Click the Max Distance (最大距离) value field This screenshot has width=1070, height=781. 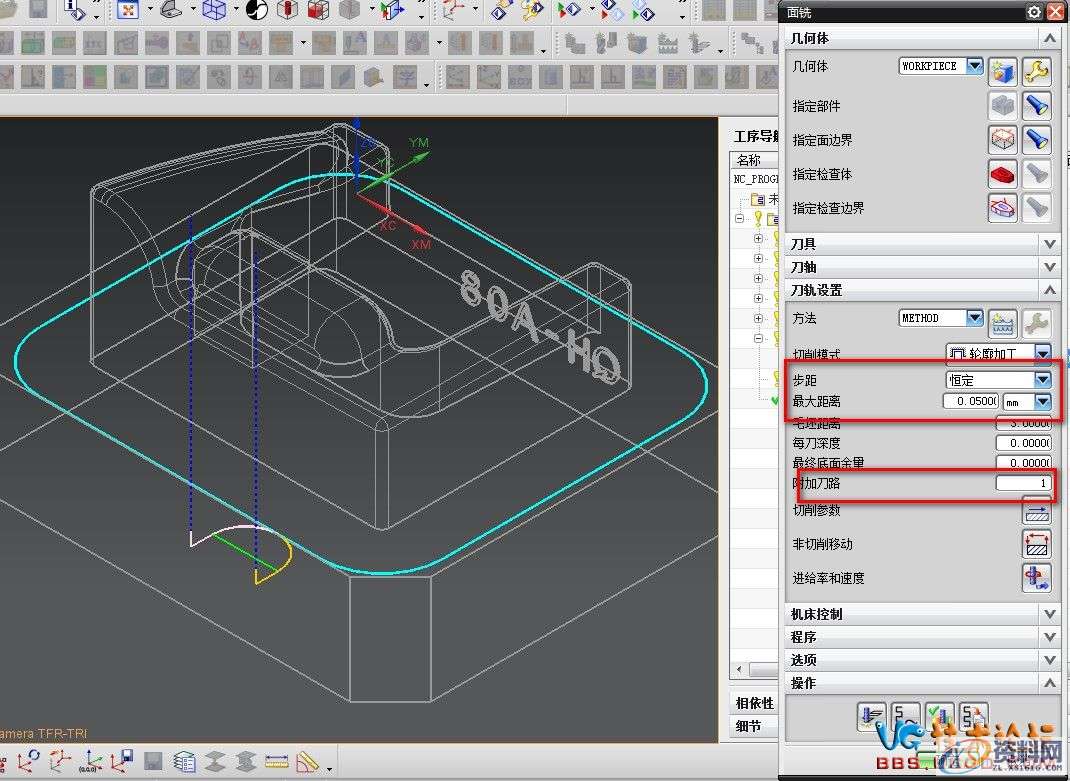(x=970, y=401)
